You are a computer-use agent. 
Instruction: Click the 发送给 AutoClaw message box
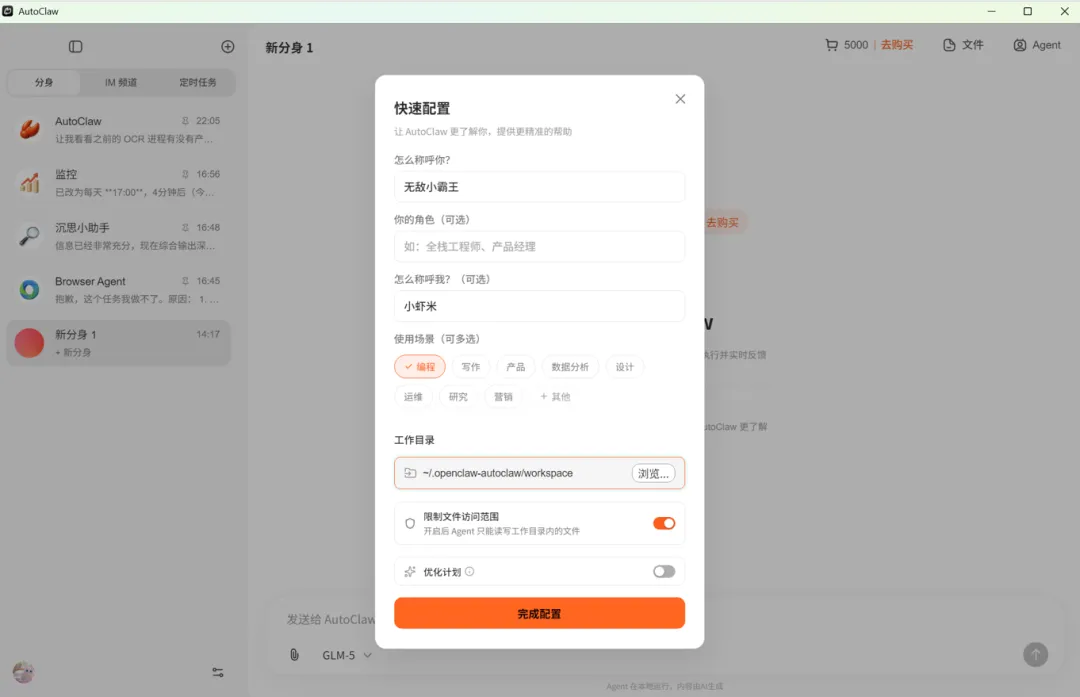pos(331,619)
